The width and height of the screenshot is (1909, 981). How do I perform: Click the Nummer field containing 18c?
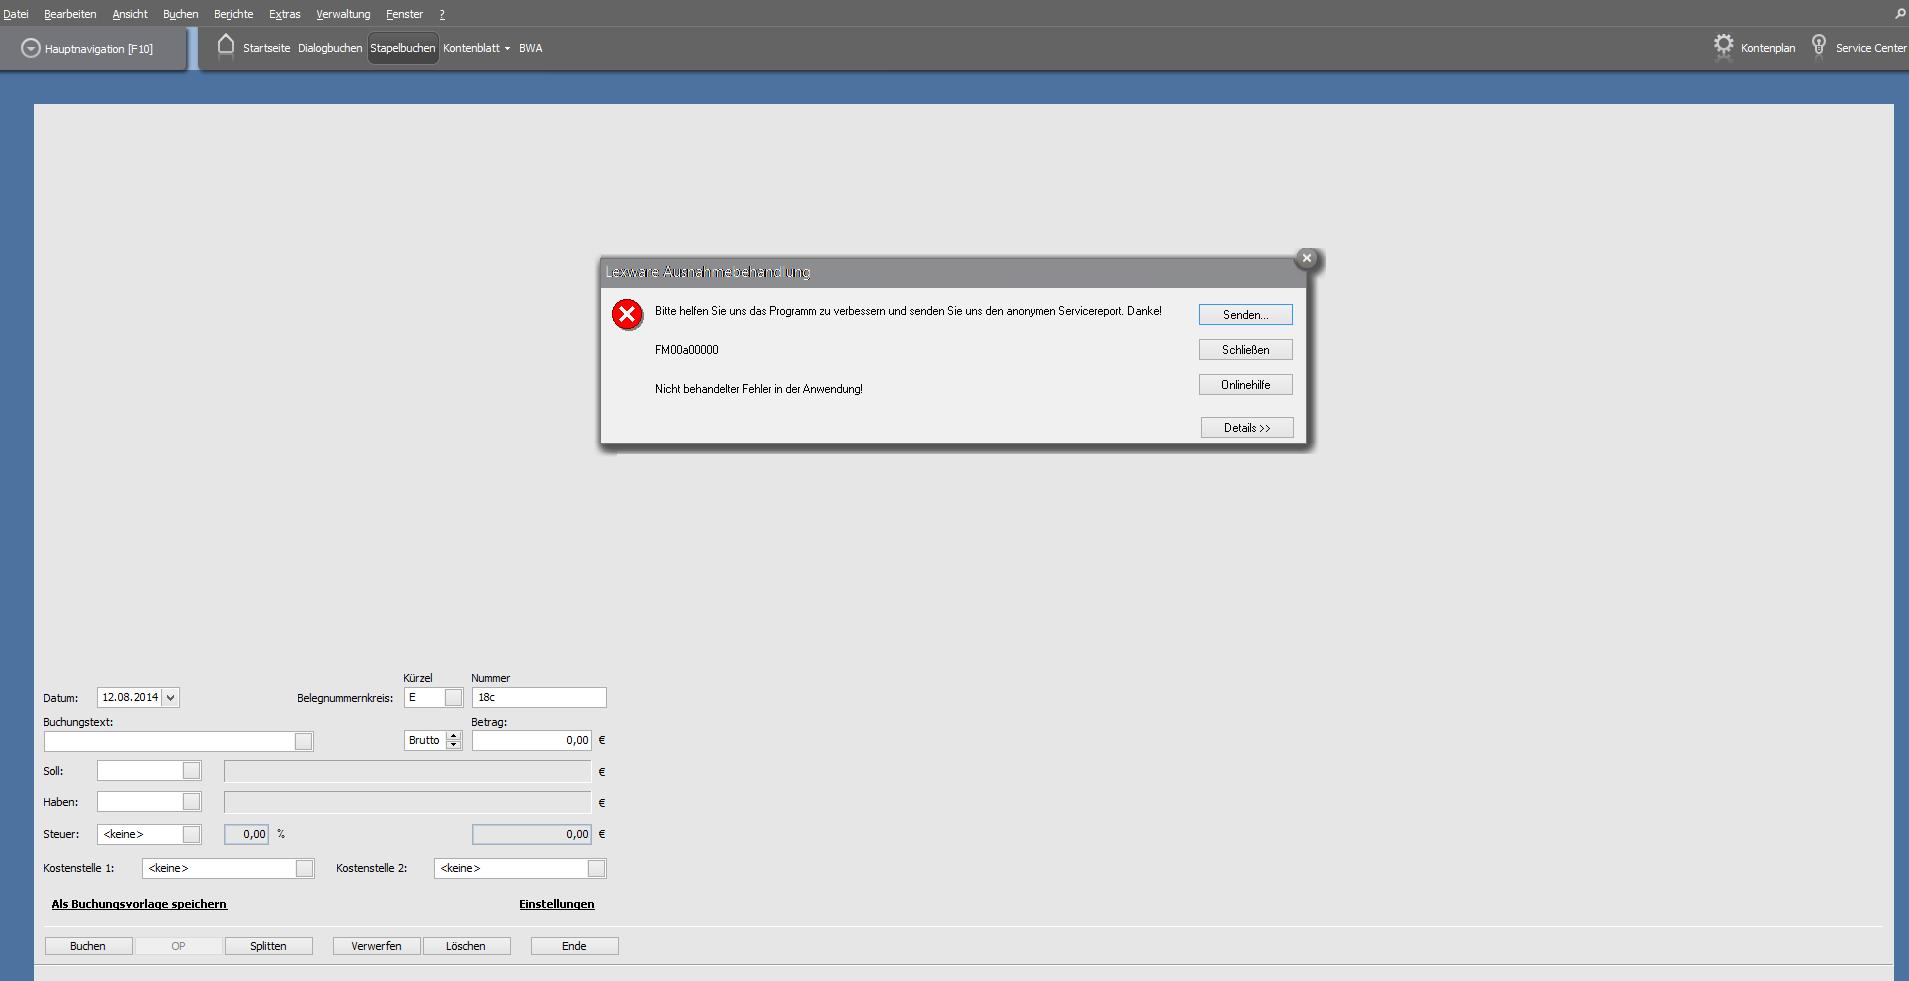coord(539,698)
